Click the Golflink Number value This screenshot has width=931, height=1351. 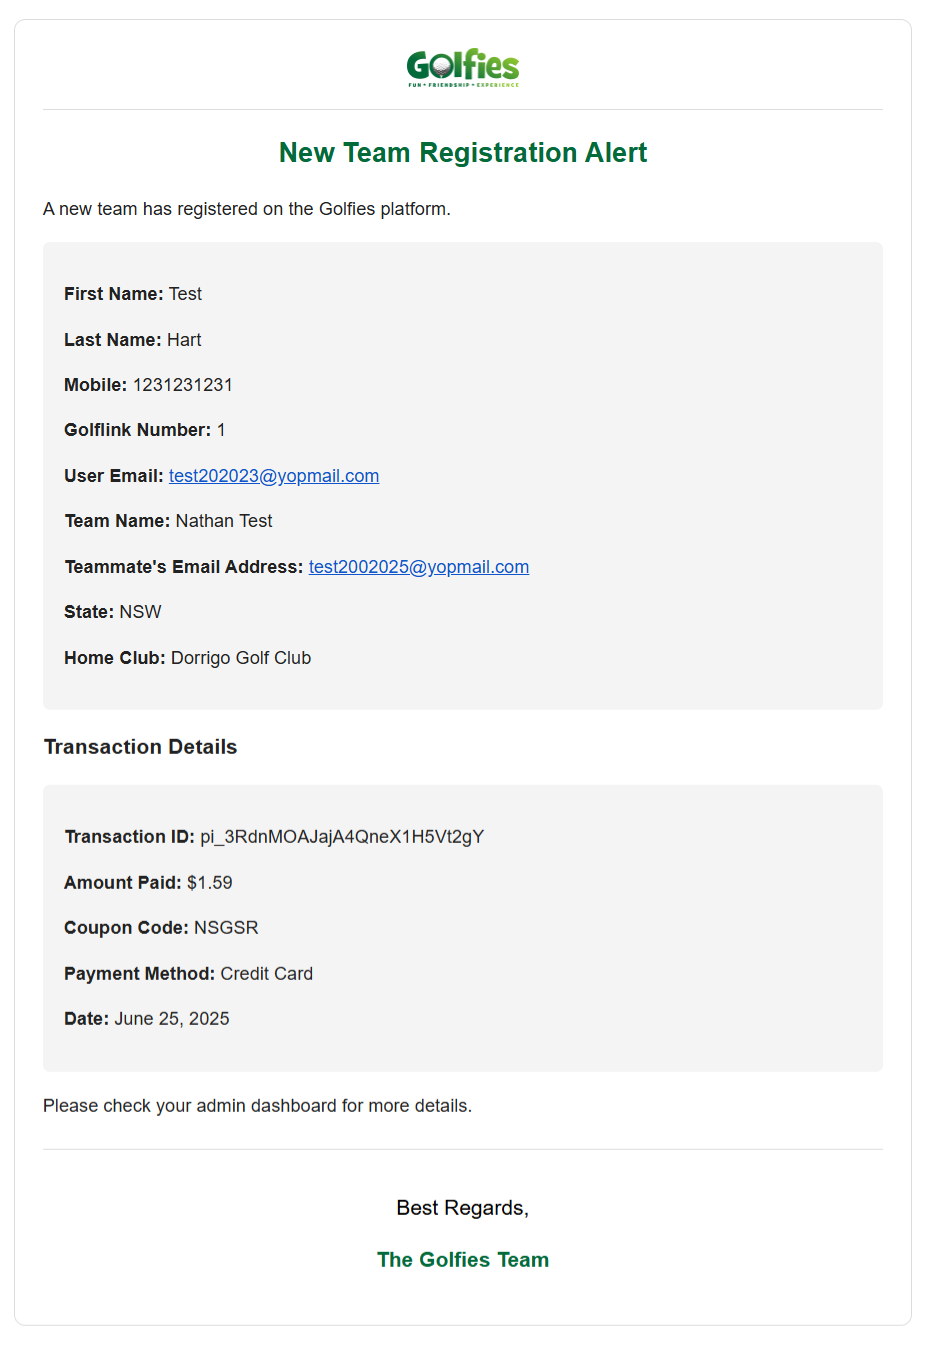click(221, 430)
